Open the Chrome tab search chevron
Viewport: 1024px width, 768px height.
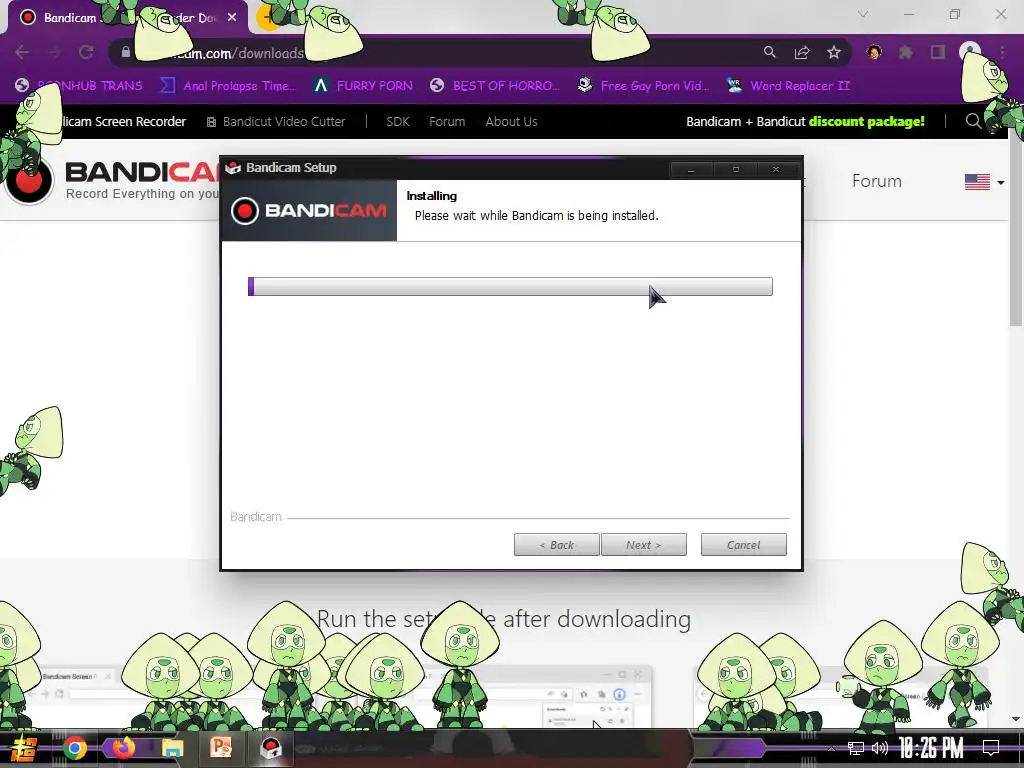[863, 14]
